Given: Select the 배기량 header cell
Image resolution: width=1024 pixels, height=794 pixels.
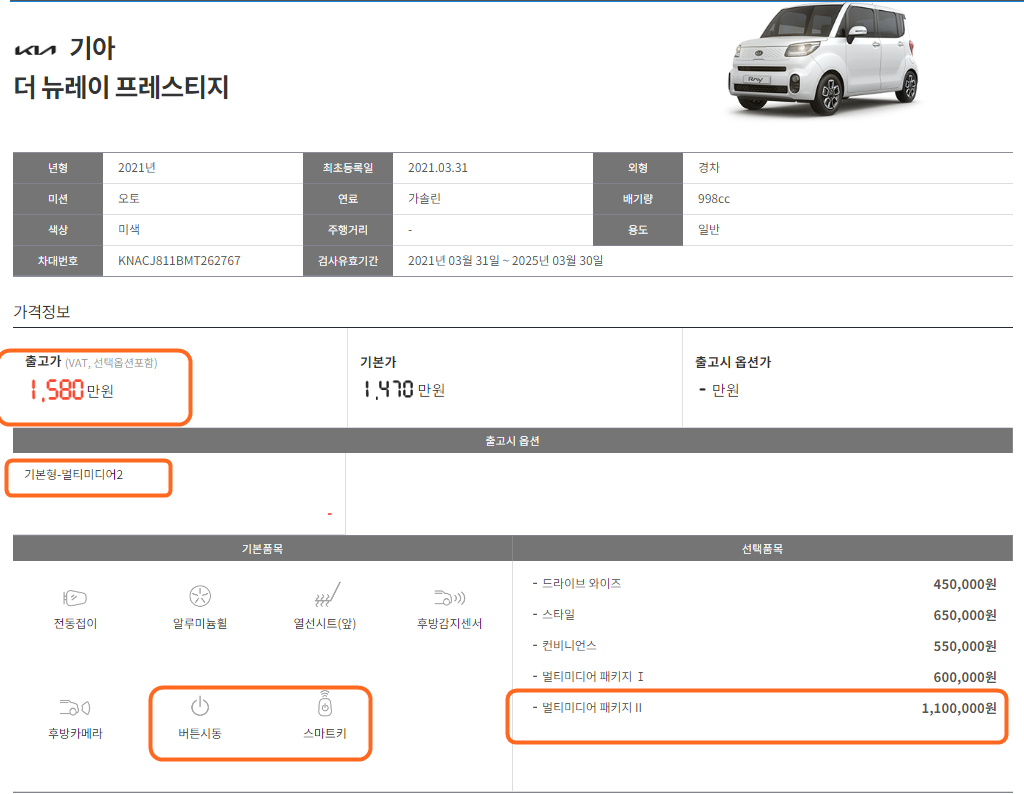Looking at the screenshot, I should (637, 198).
